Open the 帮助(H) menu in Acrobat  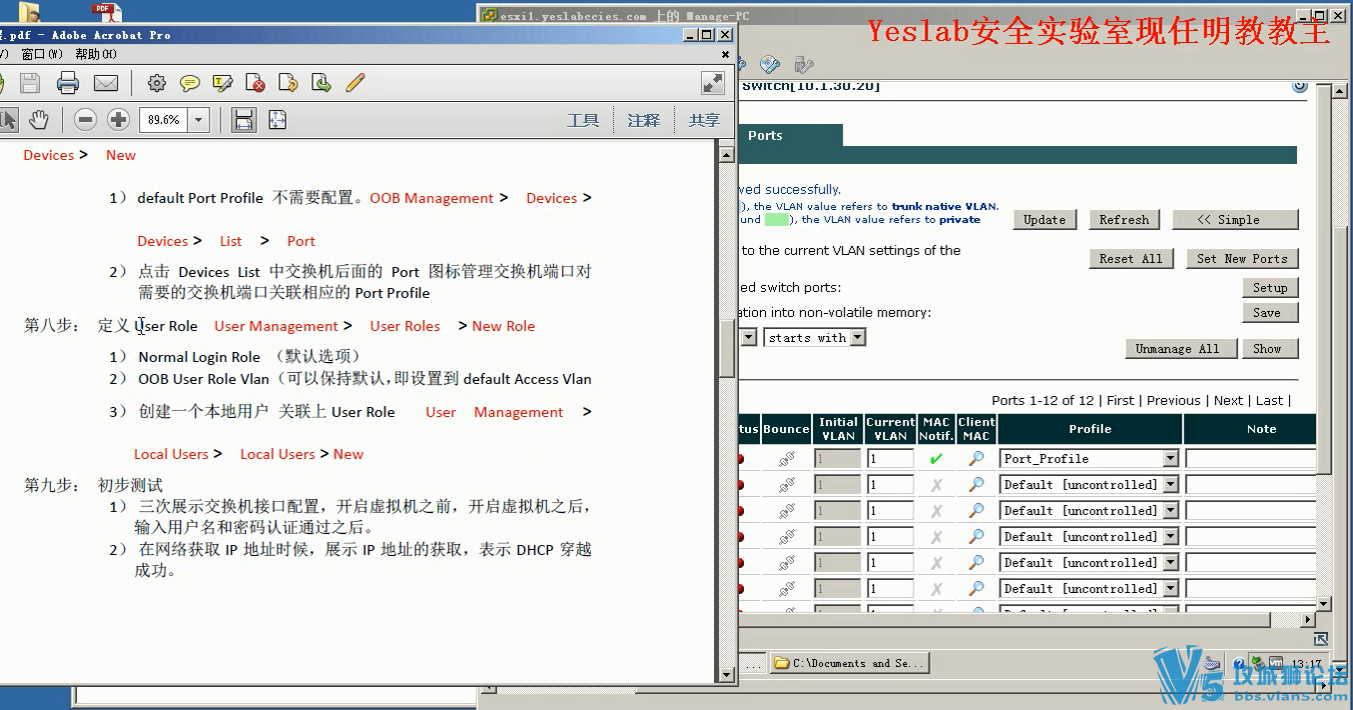(96, 54)
